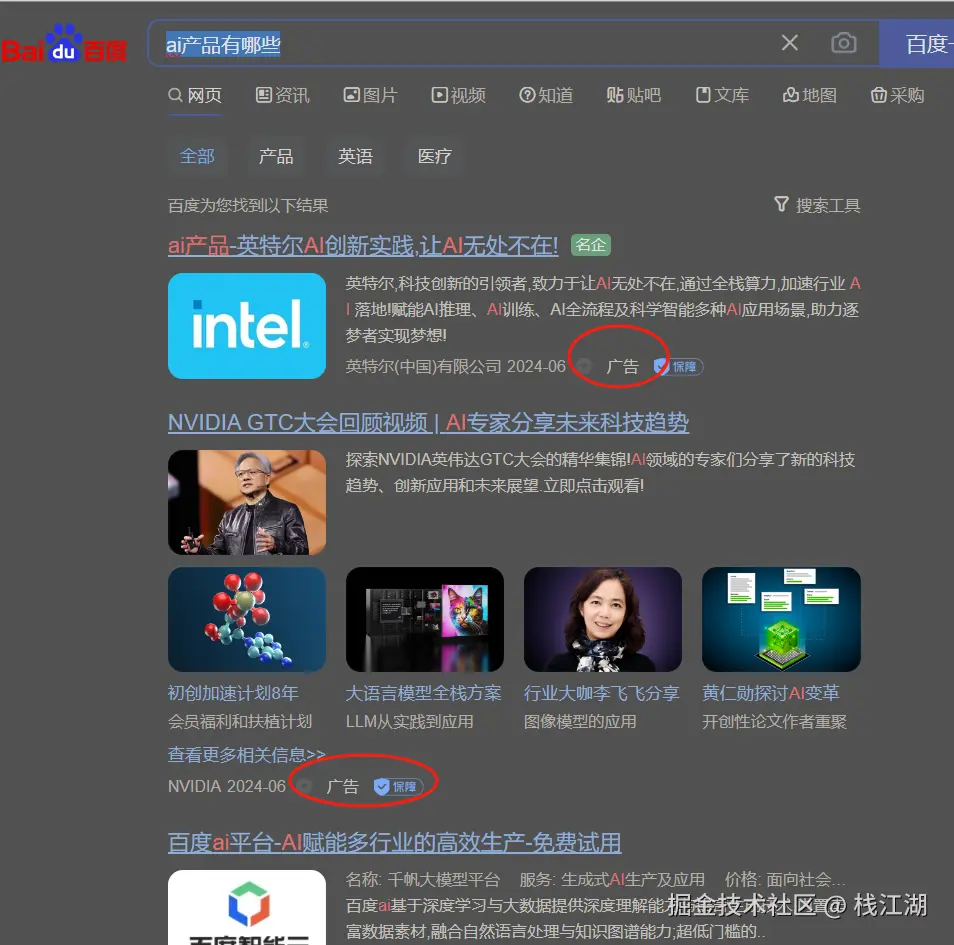
Task: Click LLM从实践到应用 caption
Action: tap(409, 722)
